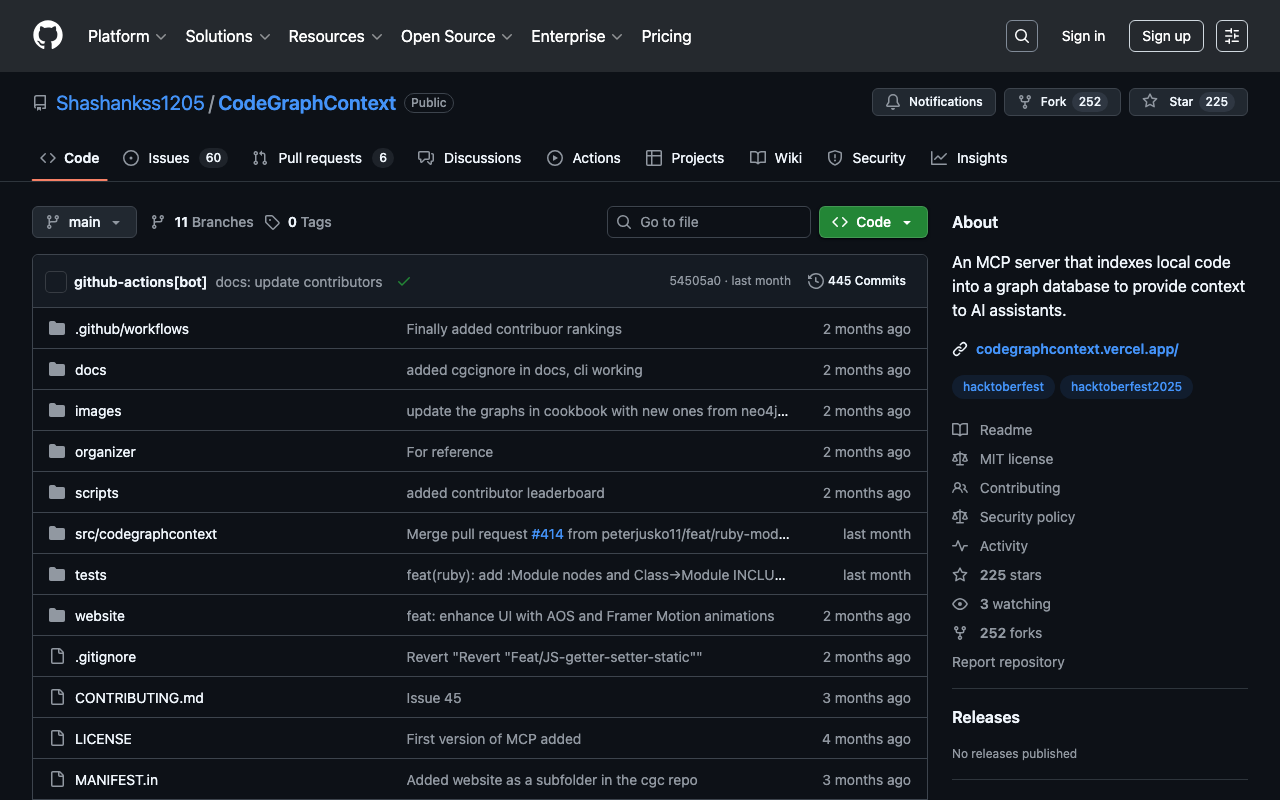Open the Solutions navigation menu
This screenshot has height=800, width=1280.
point(227,36)
